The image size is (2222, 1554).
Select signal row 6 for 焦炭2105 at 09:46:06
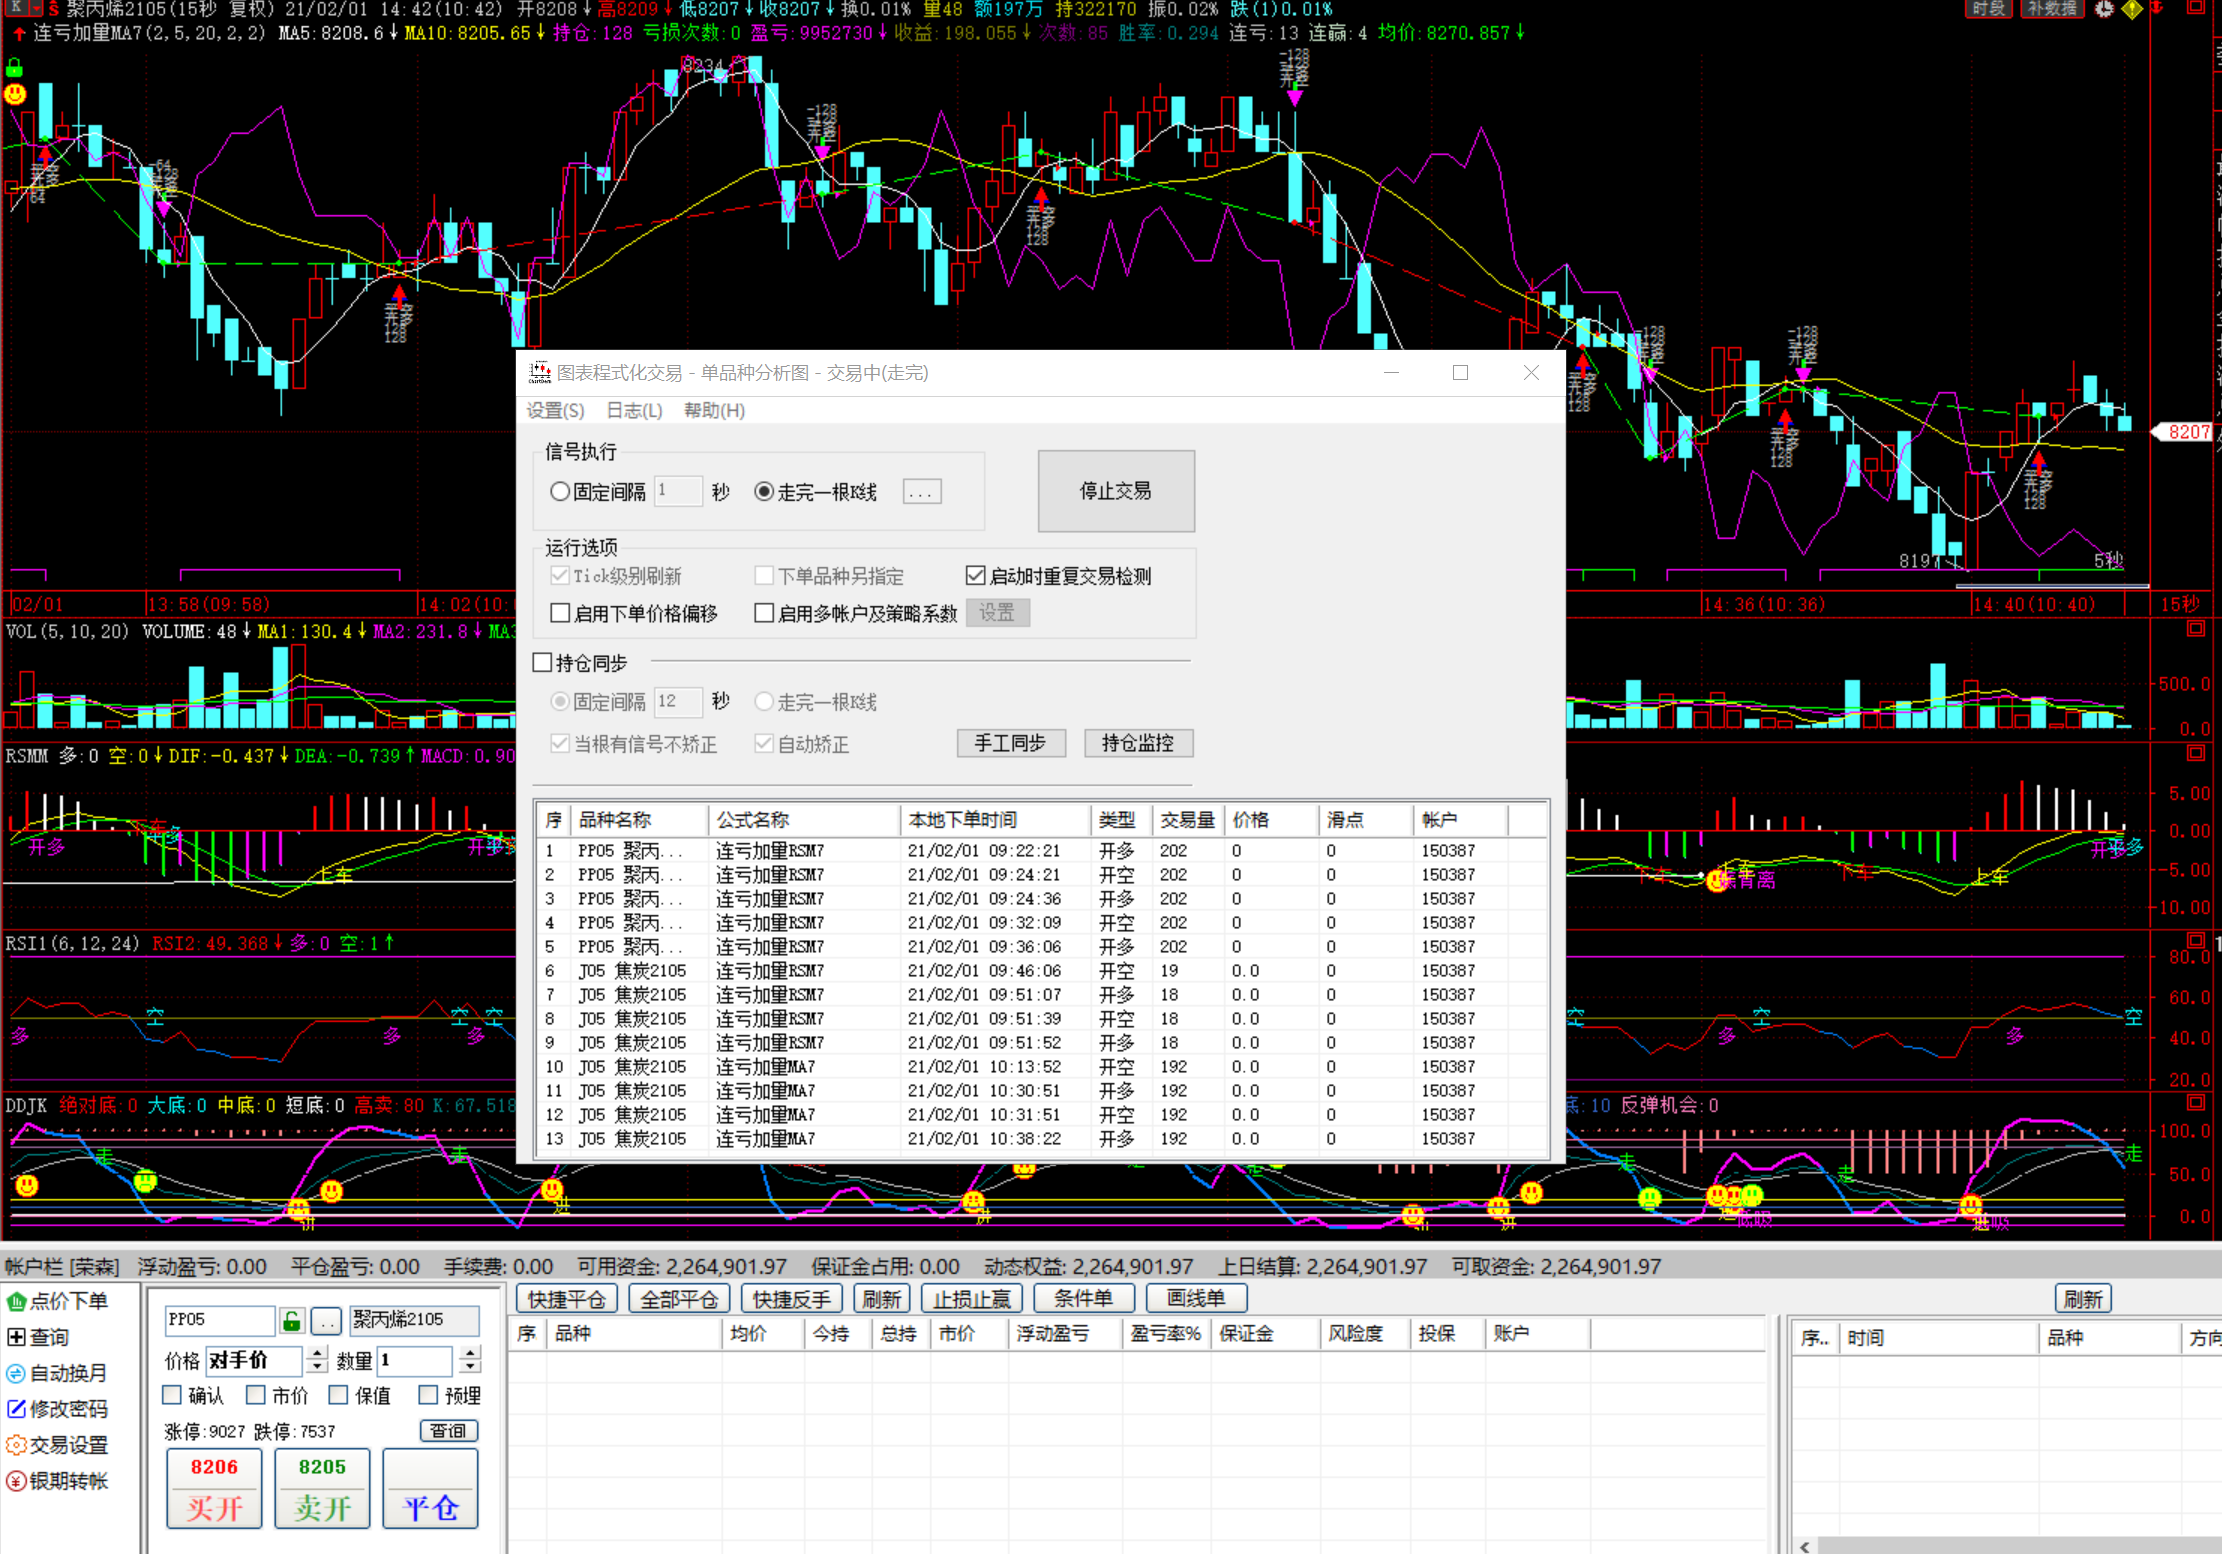click(1042, 971)
